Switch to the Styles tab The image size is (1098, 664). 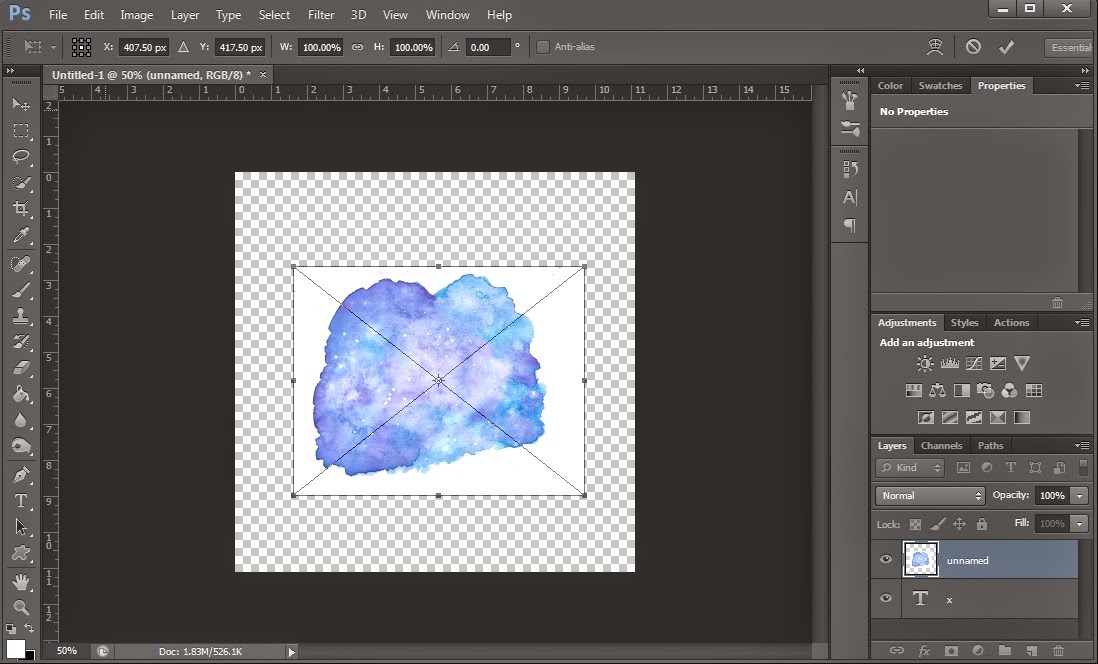click(964, 322)
